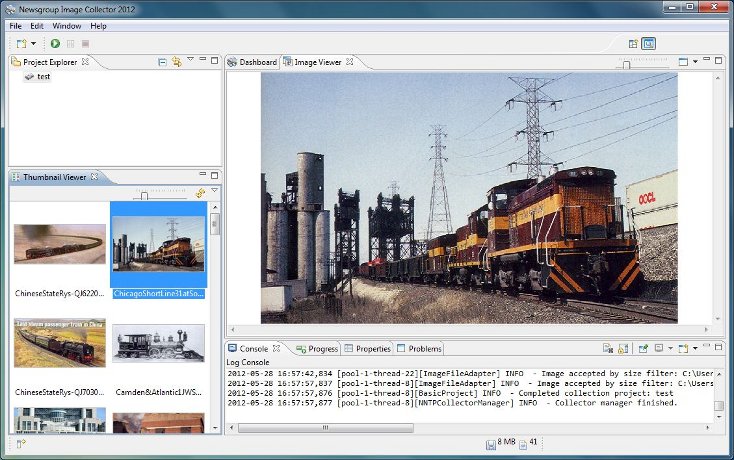Open Project Explorer view menu triangle
This screenshot has height=460, width=734.
[x=190, y=59]
